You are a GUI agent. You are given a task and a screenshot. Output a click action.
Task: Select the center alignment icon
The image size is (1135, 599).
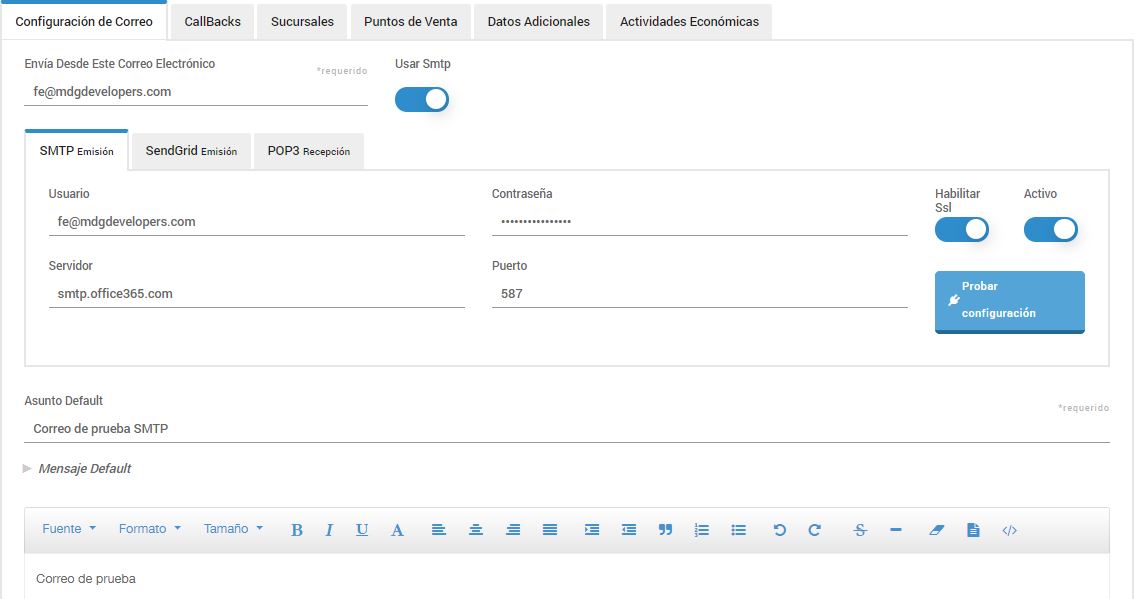(476, 529)
